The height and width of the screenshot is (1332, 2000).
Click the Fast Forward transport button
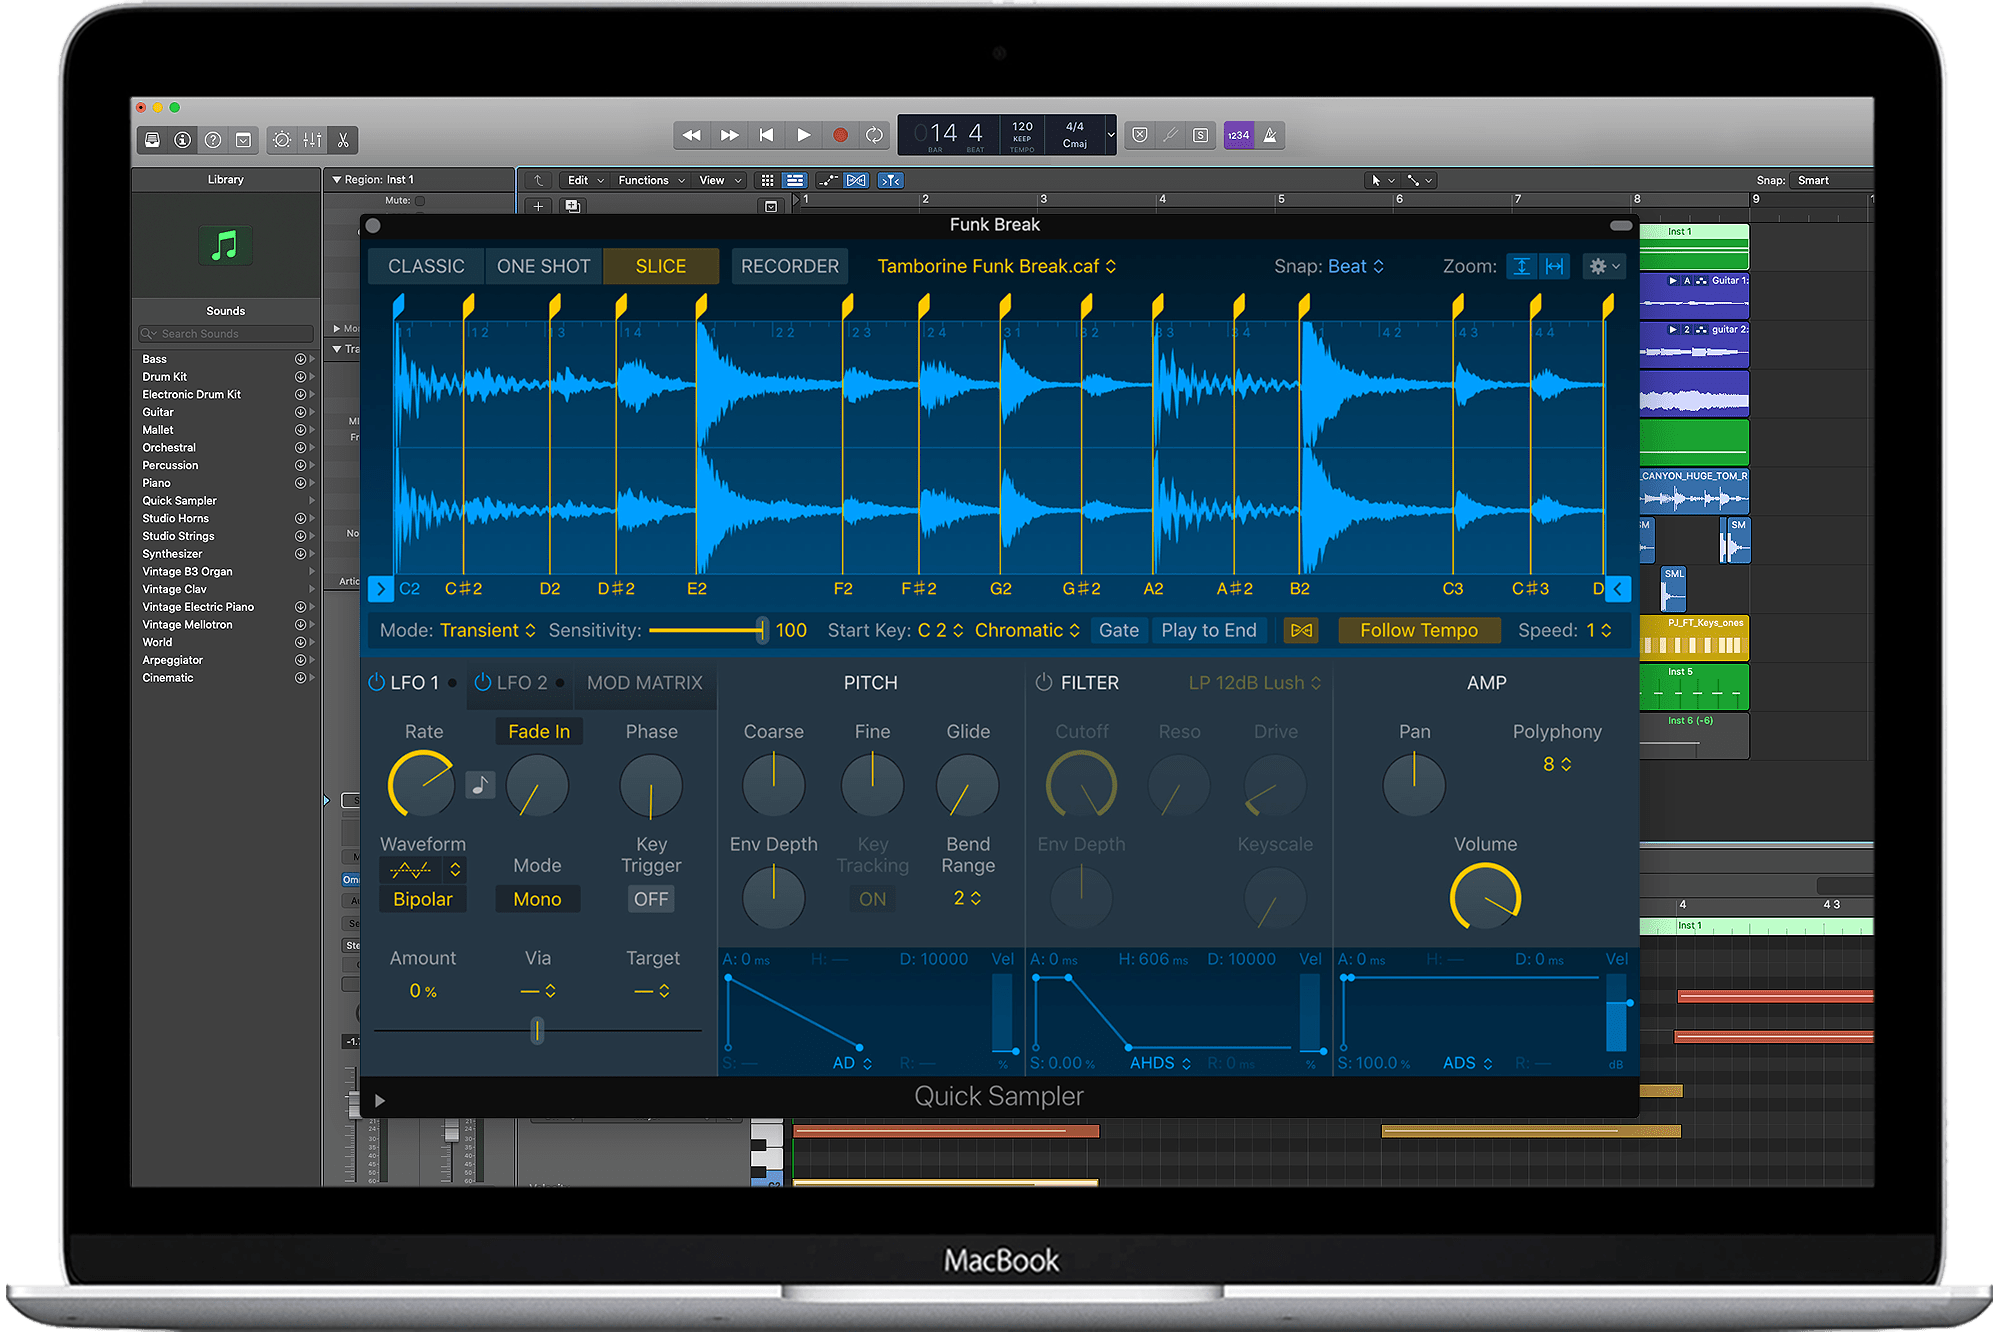coord(730,135)
